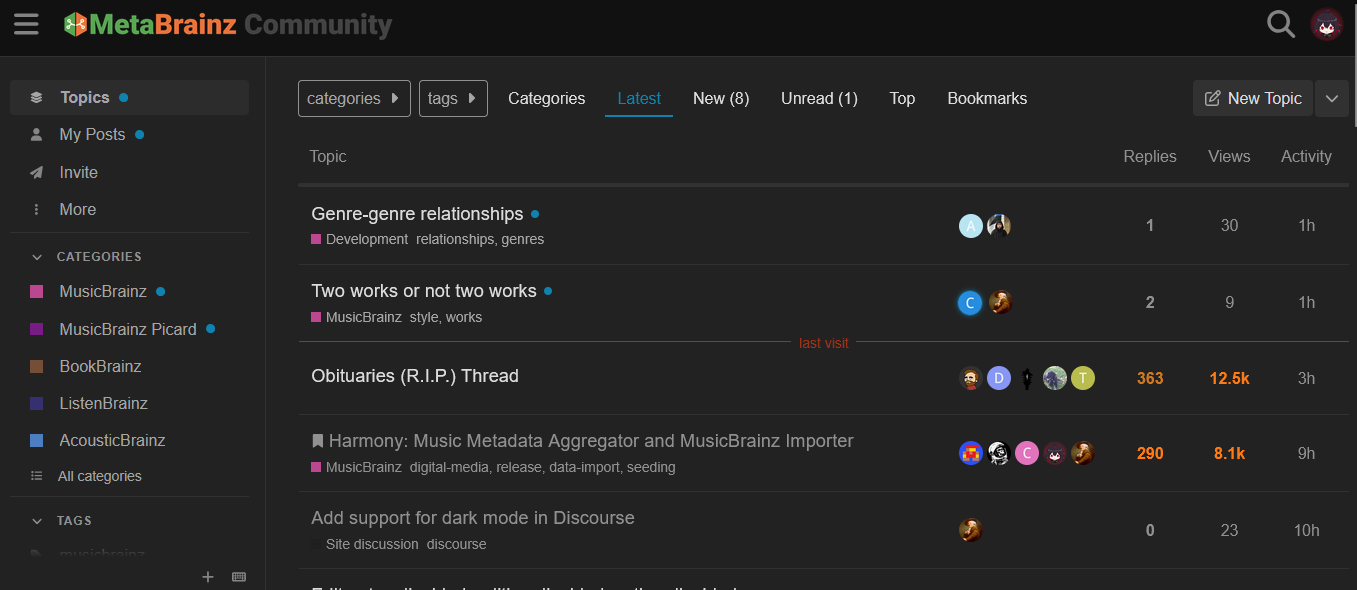
Task: Click second avatar on Genre-genre relationships row
Action: pyautogui.click(x=999, y=226)
